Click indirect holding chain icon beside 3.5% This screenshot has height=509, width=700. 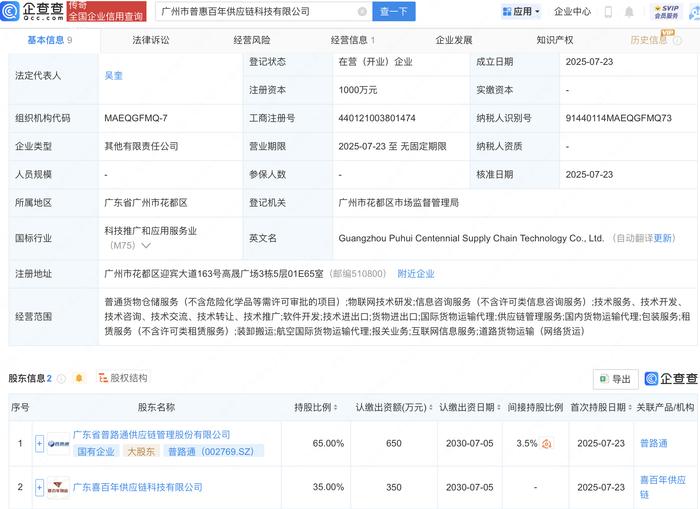point(546,444)
